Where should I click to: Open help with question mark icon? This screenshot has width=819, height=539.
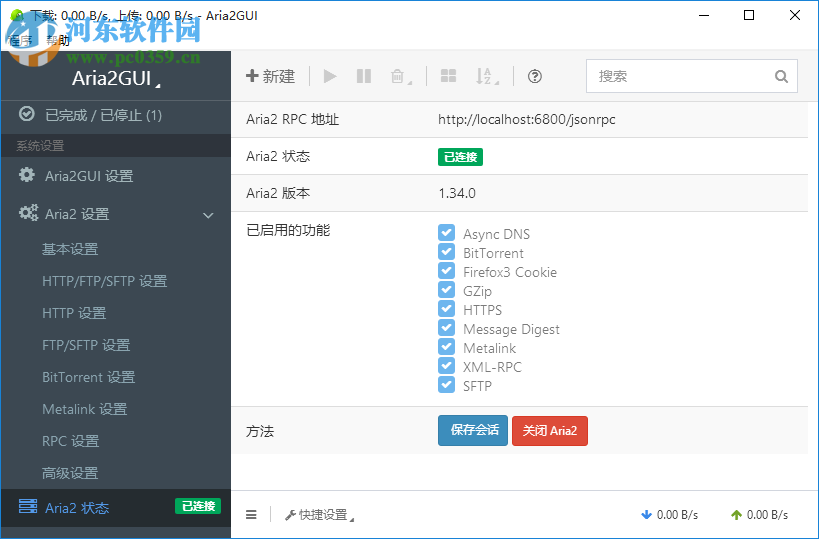pyautogui.click(x=534, y=76)
